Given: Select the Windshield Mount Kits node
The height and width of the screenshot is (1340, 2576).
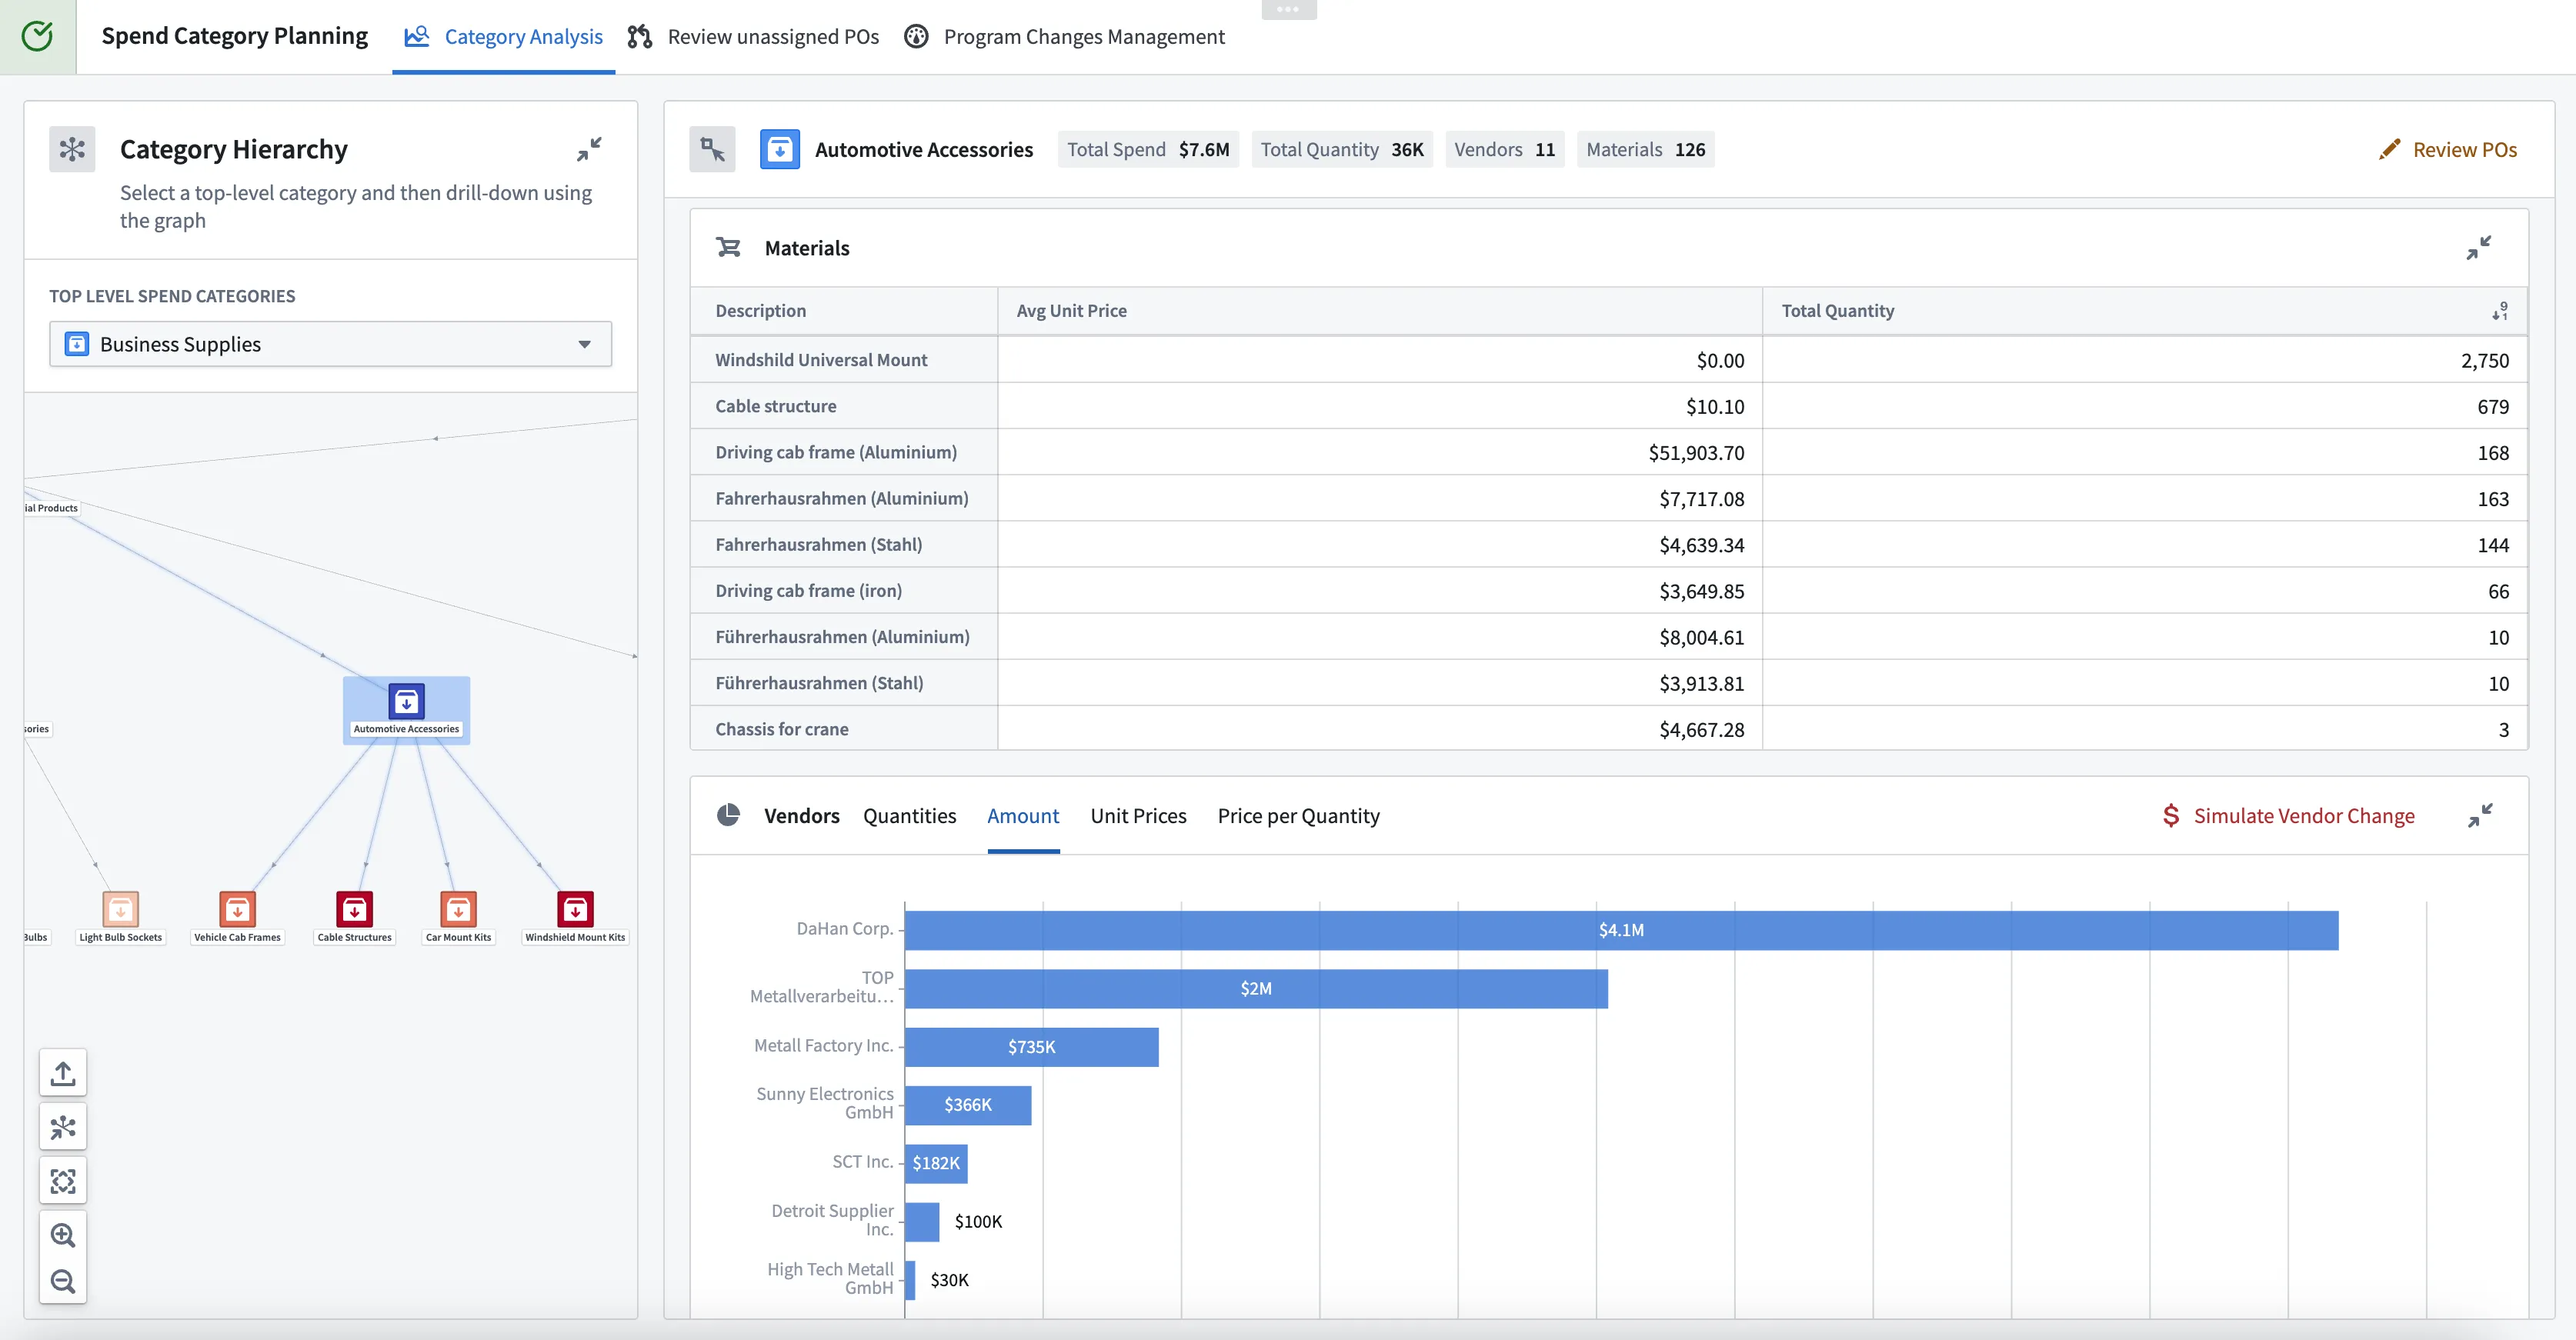Looking at the screenshot, I should click(x=575, y=909).
